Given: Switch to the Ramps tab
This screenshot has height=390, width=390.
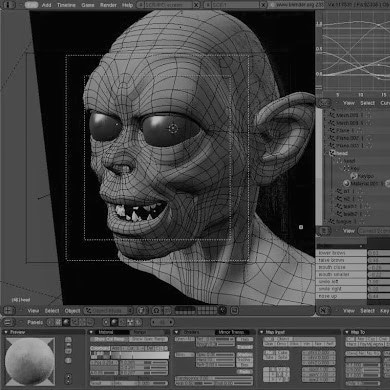Looking at the screenshot, I should tap(140, 332).
